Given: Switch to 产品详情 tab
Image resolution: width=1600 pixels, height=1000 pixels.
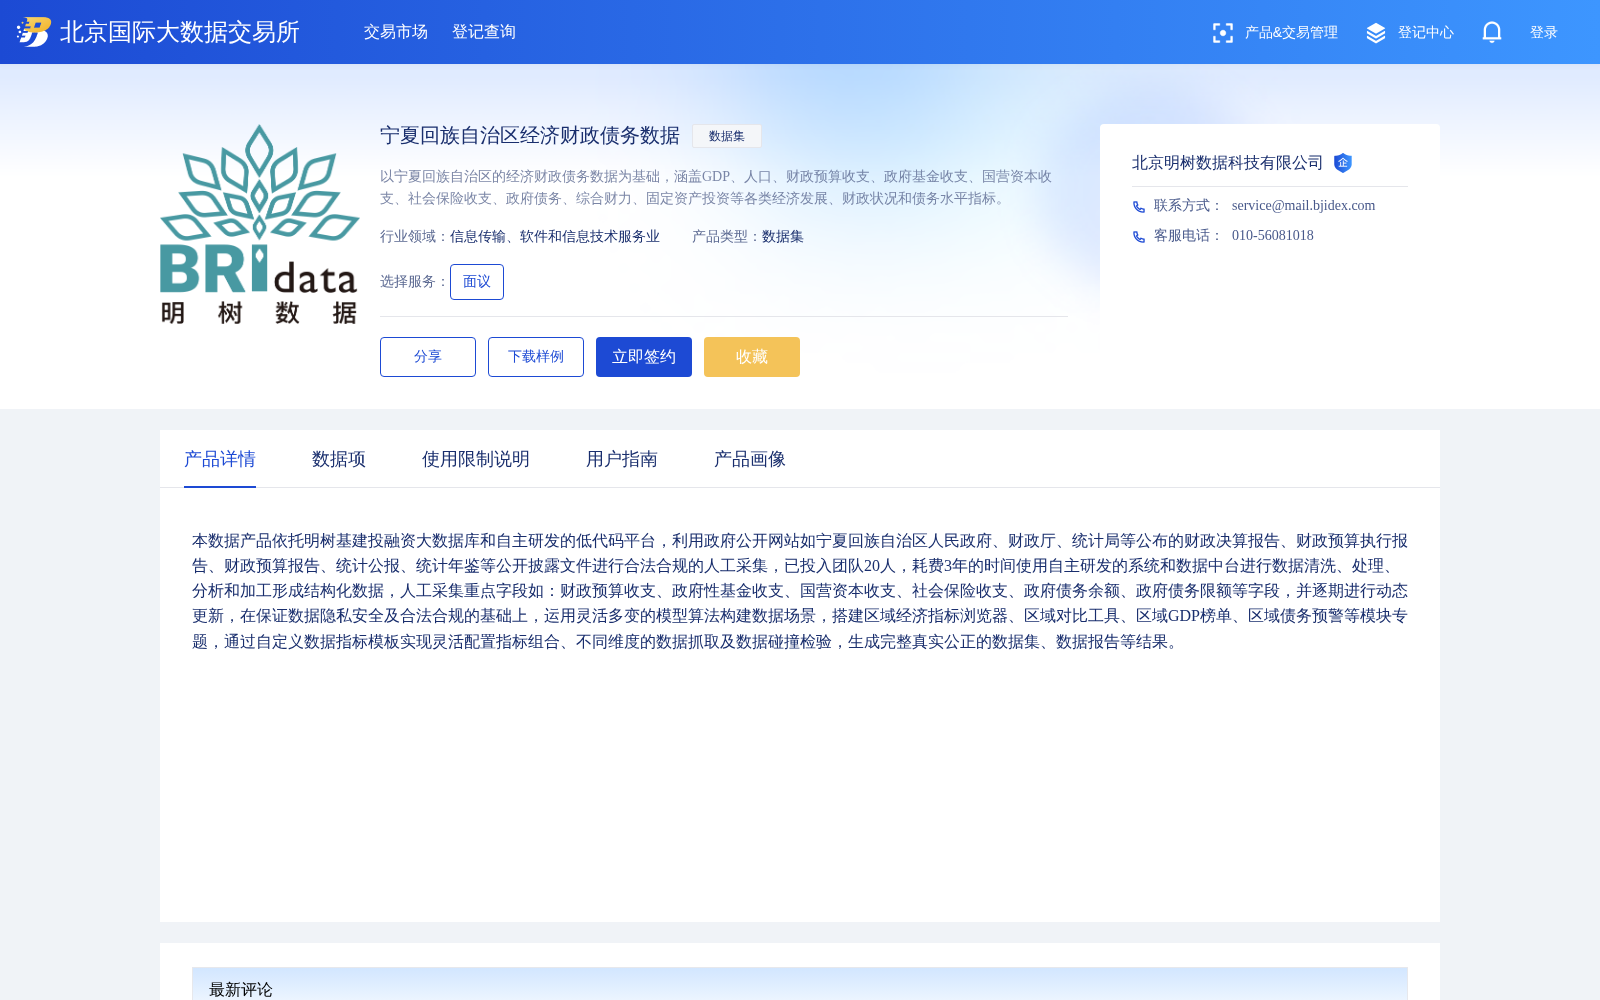Looking at the screenshot, I should pyautogui.click(x=220, y=459).
